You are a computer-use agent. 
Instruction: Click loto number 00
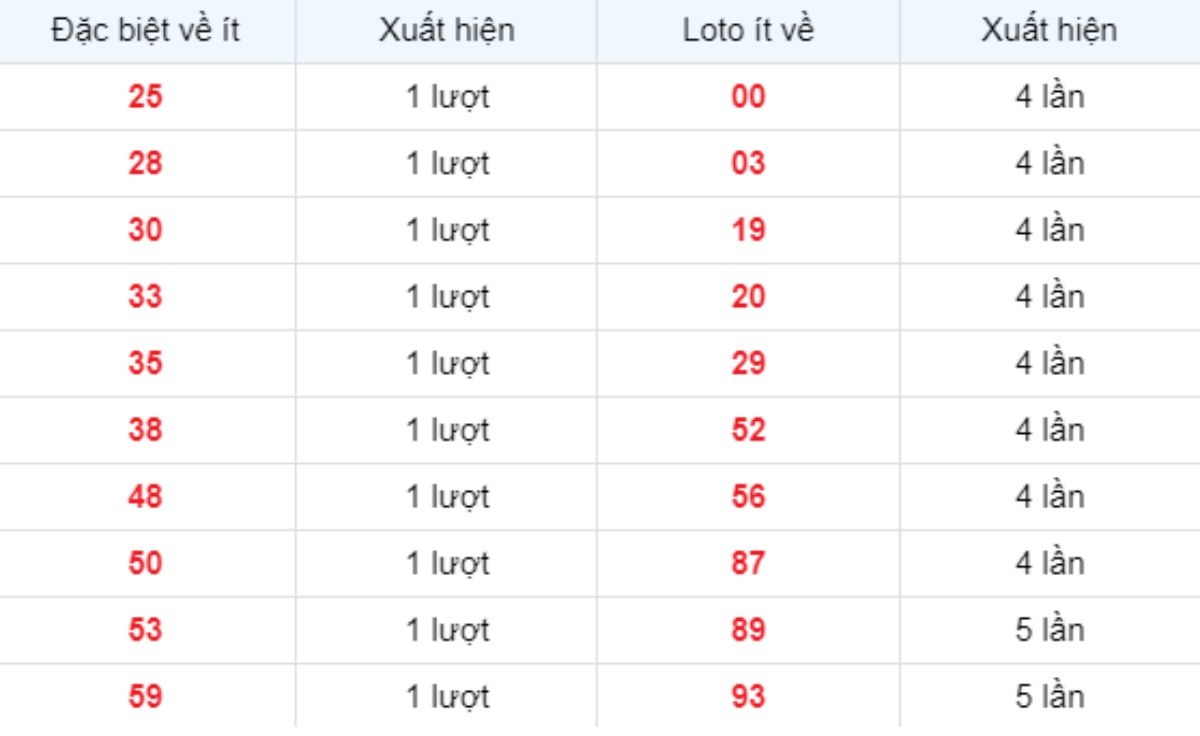click(x=748, y=98)
